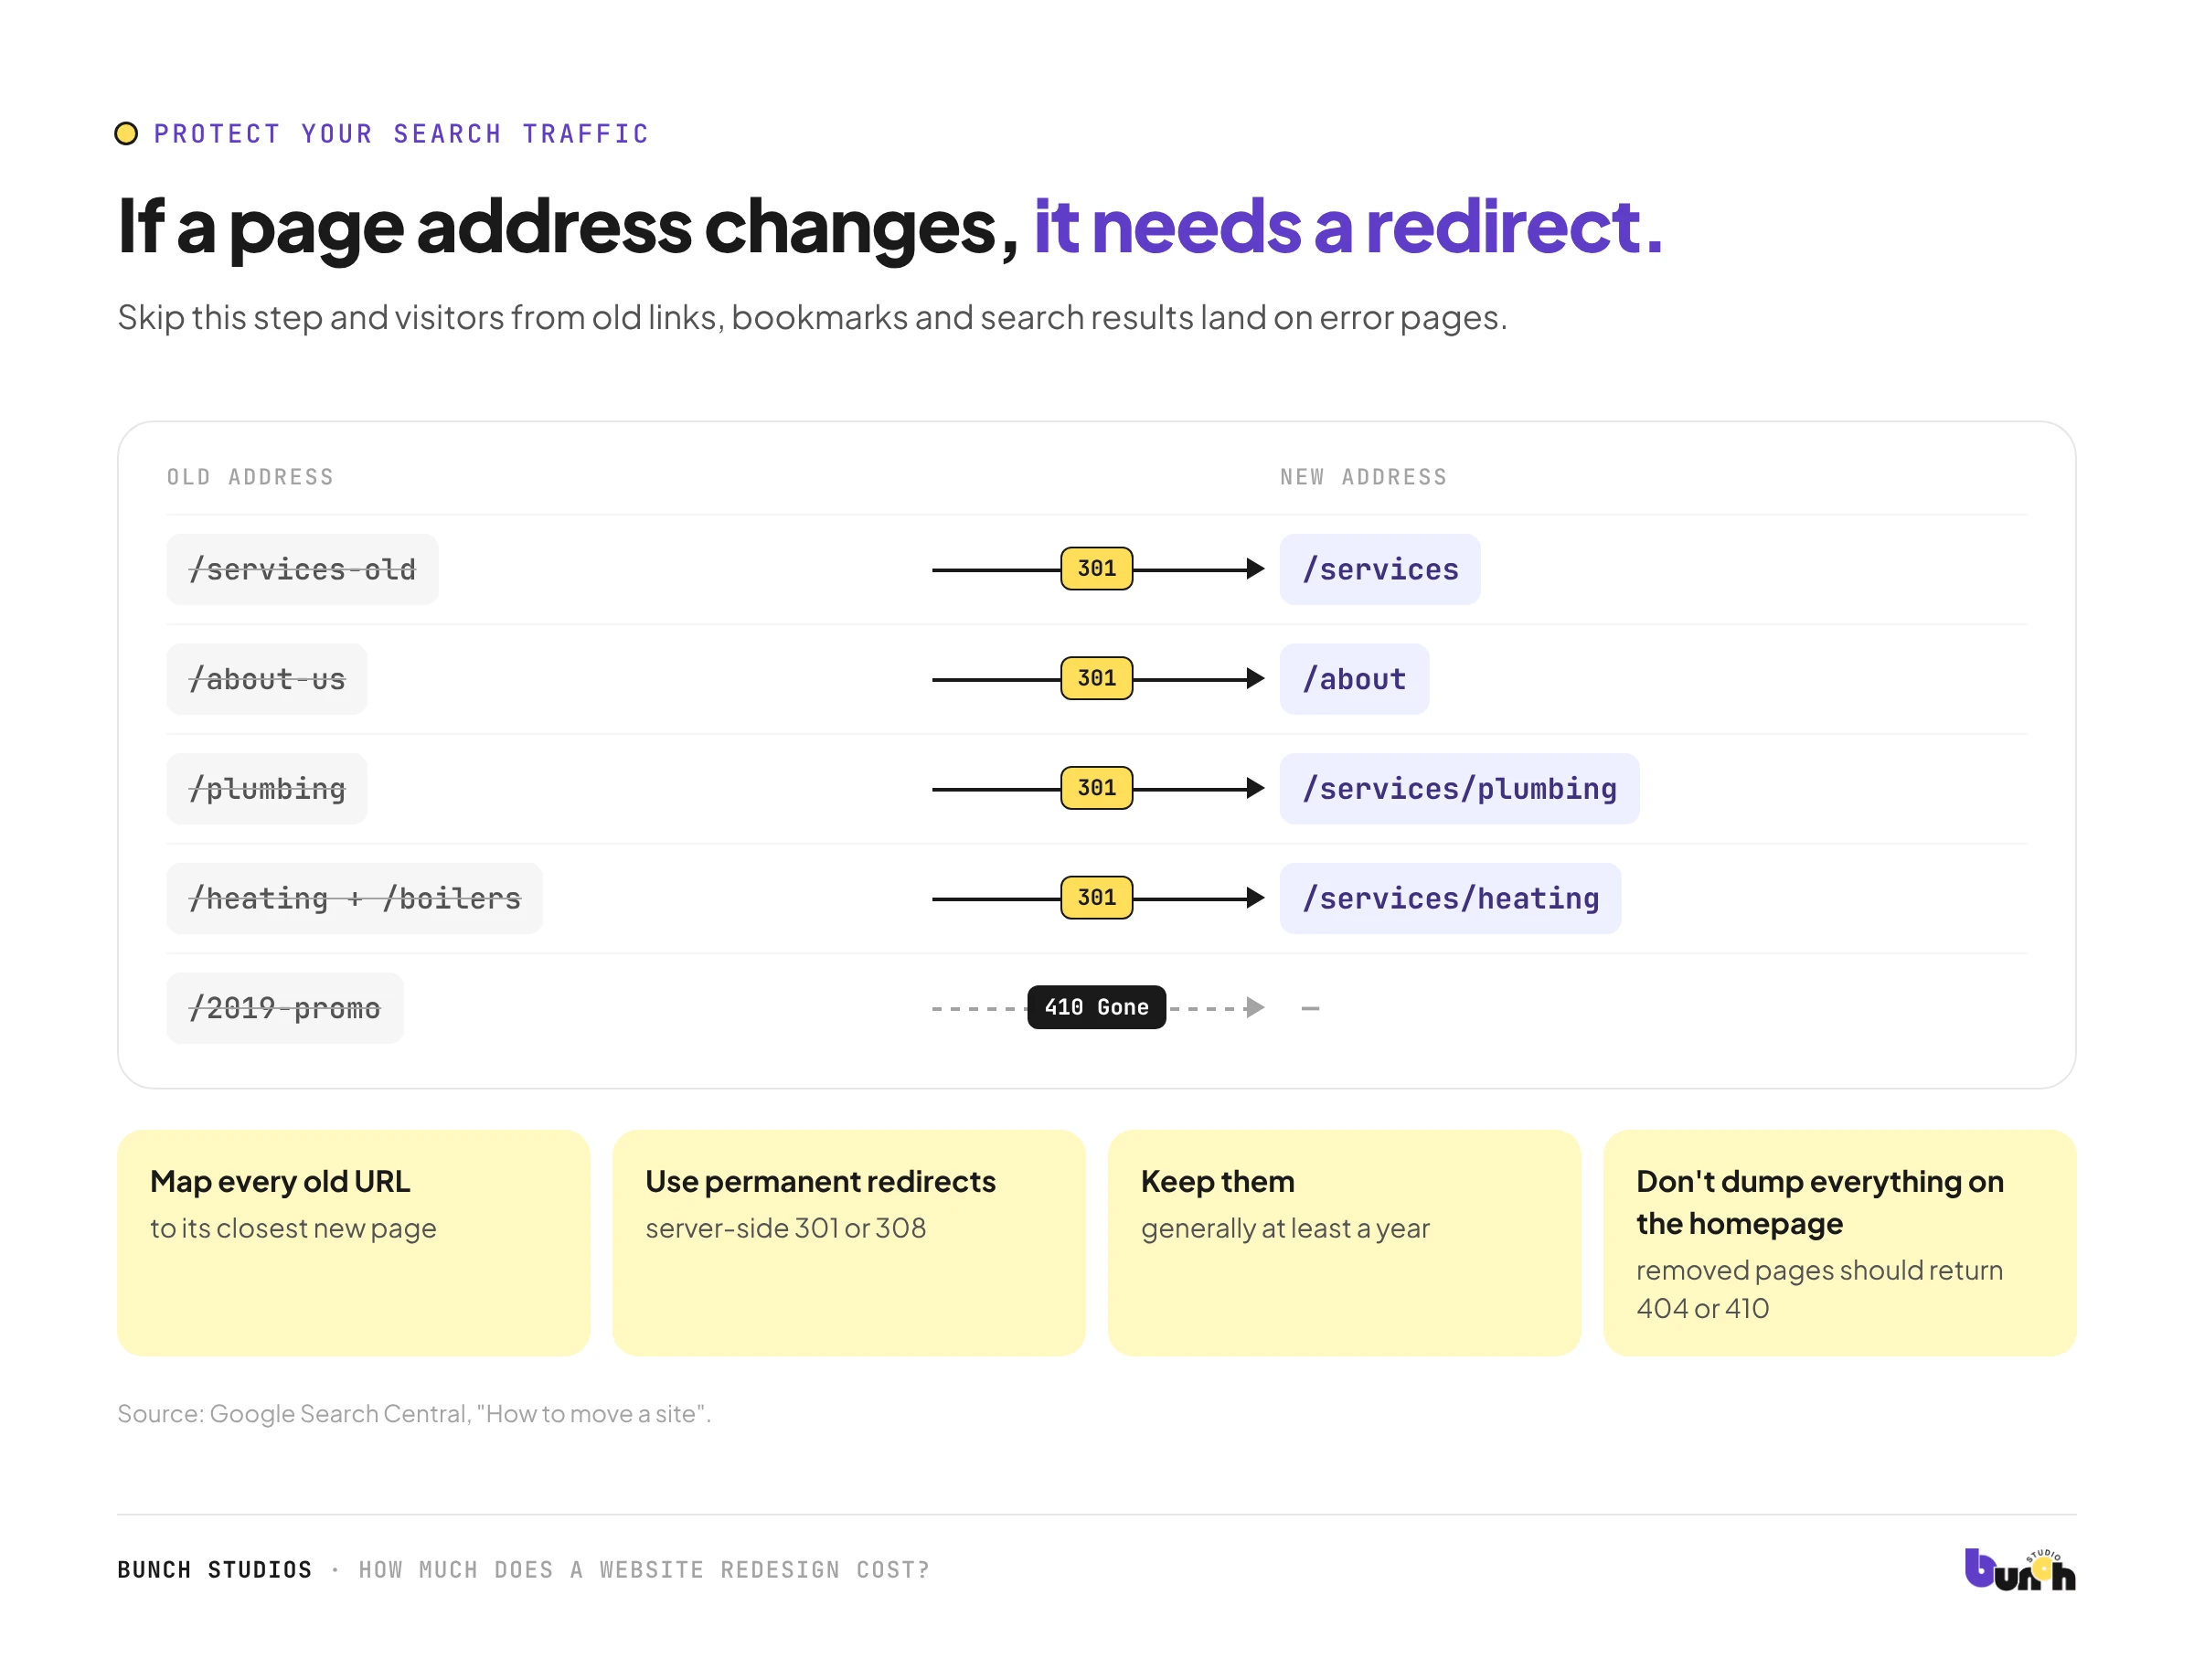Click the /about new address chip
The image size is (2194, 1680).
[1354, 679]
